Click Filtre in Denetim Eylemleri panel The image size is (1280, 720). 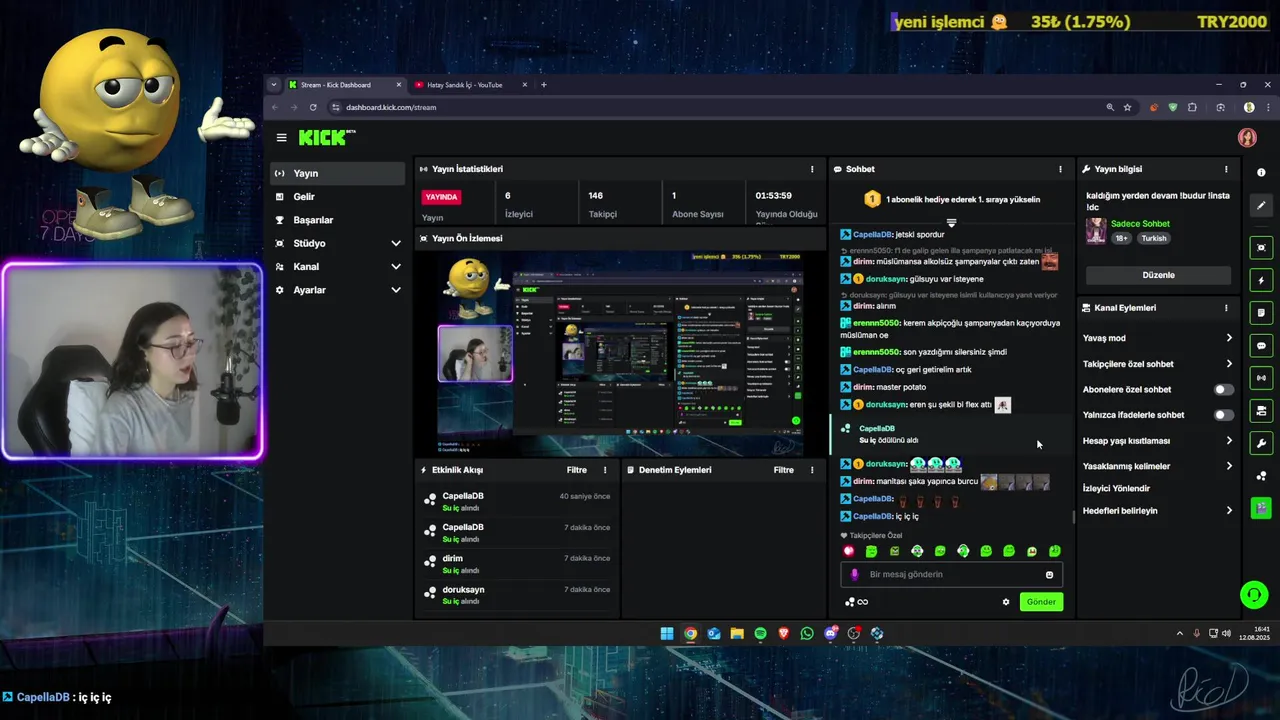pos(784,470)
